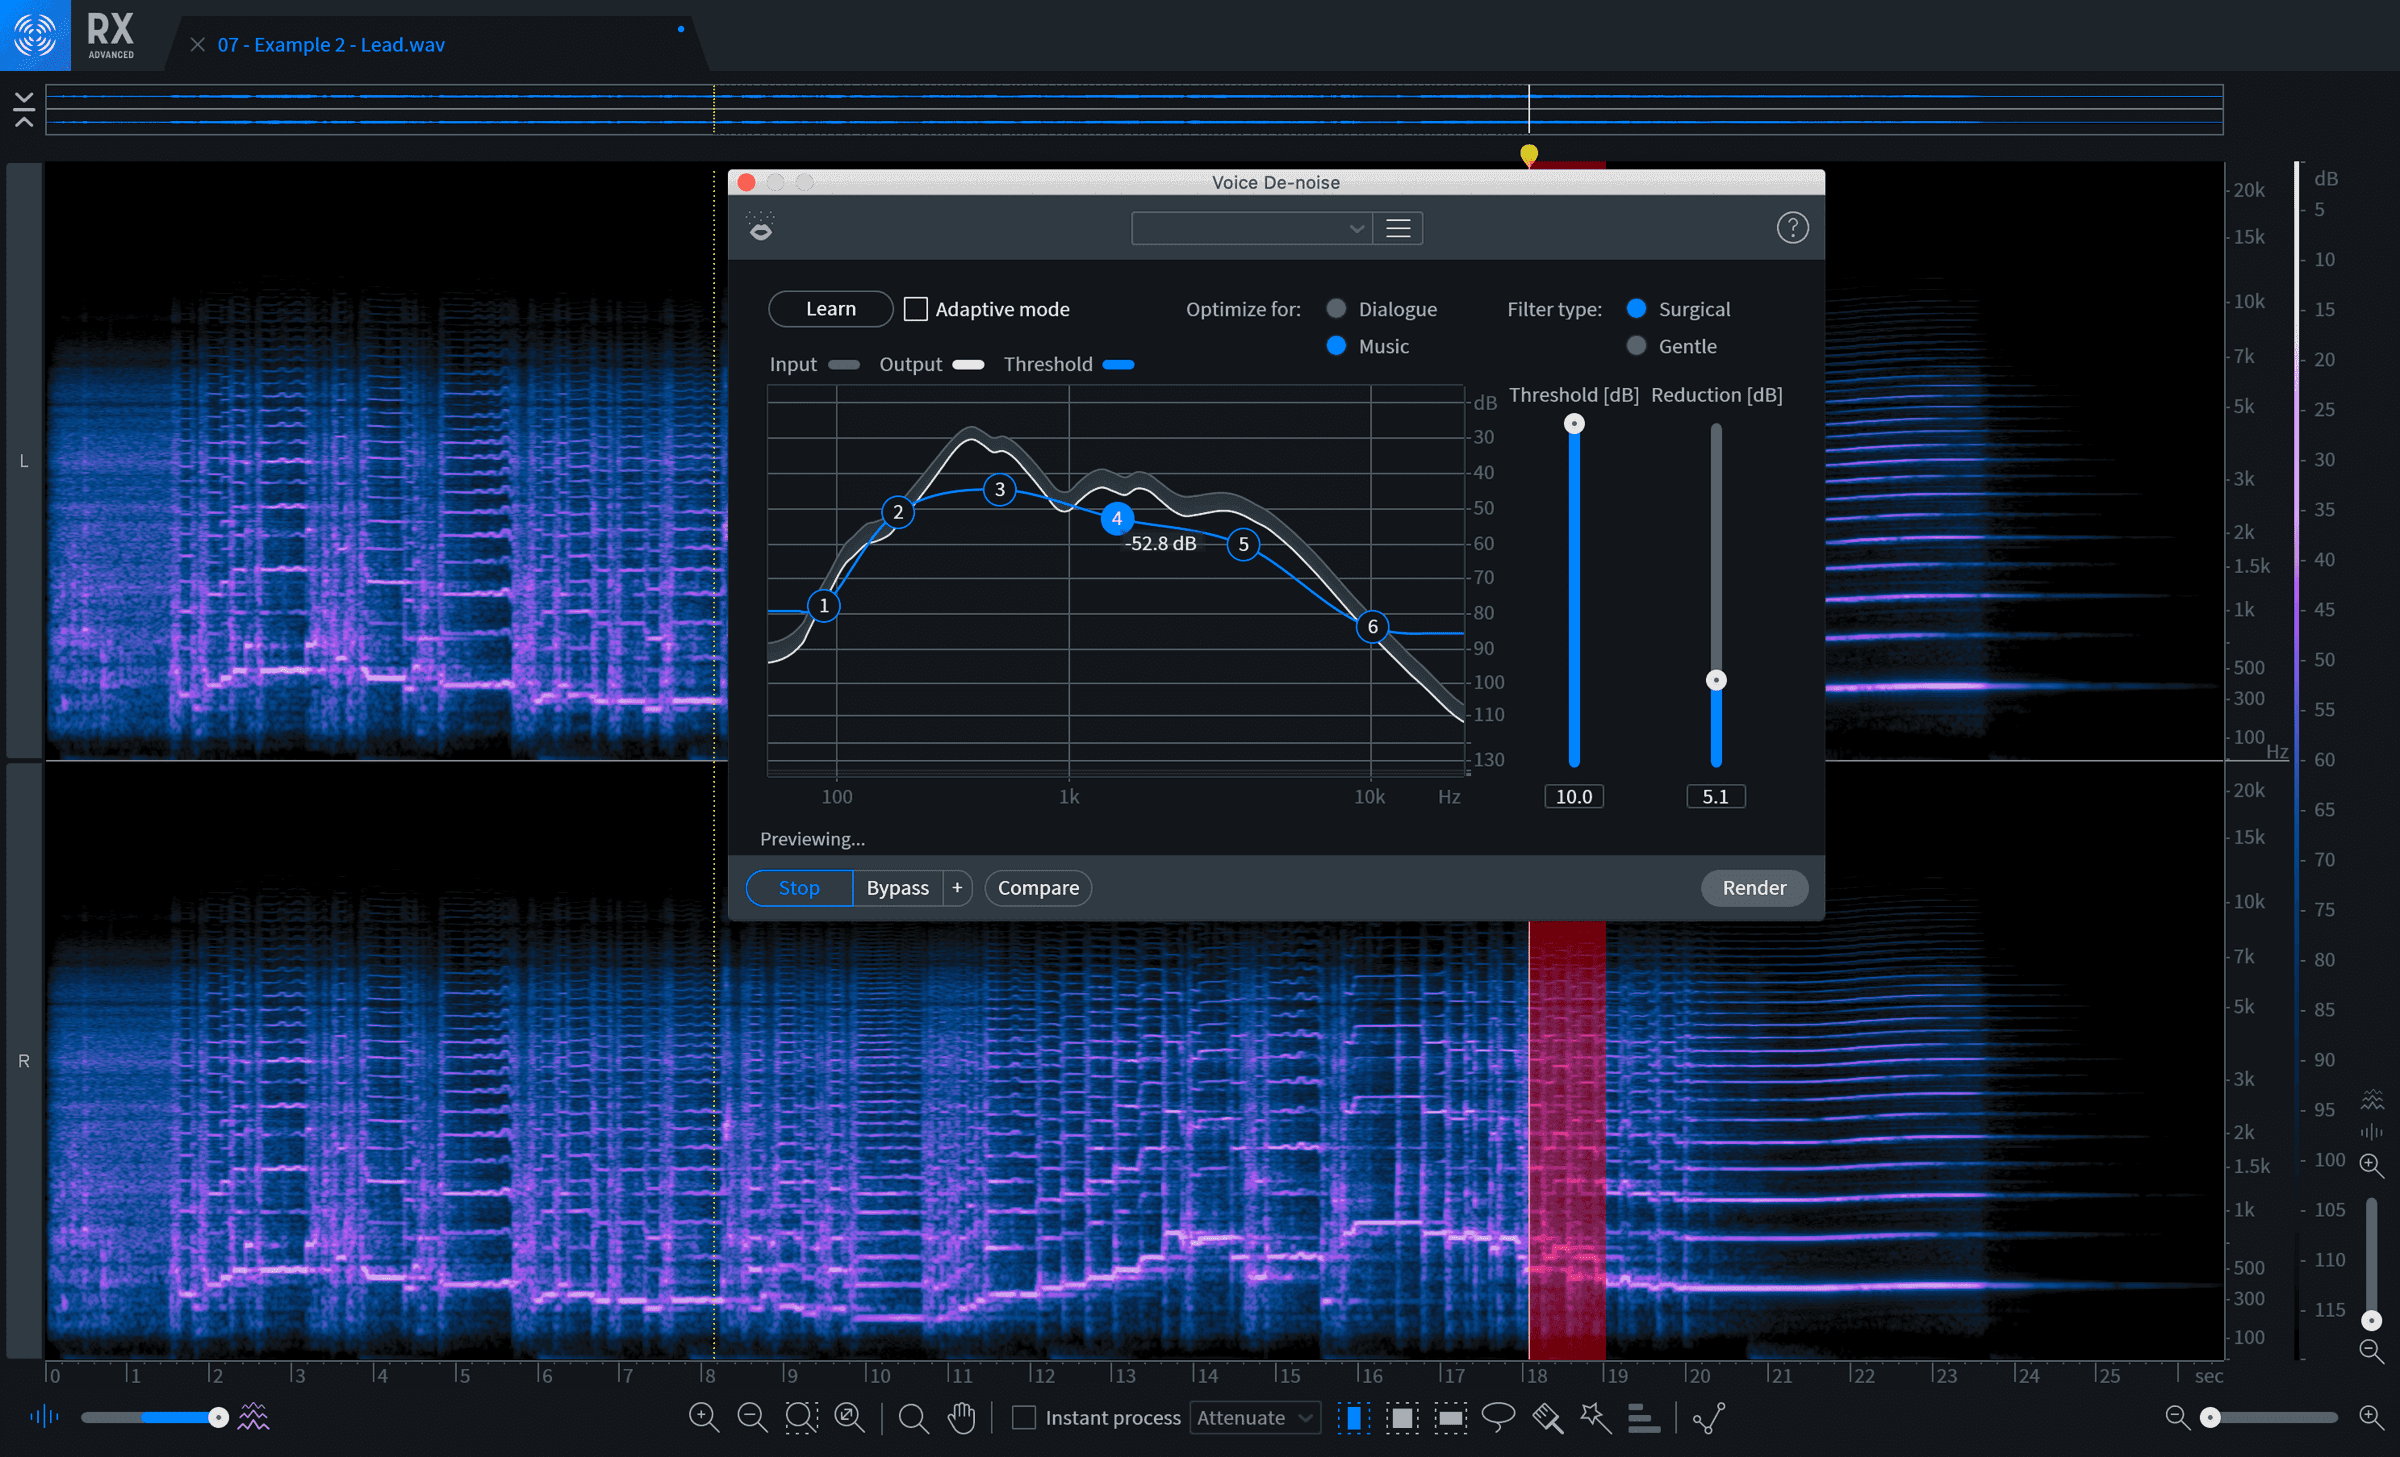
Task: Select Music optimize option
Action: (1336, 346)
